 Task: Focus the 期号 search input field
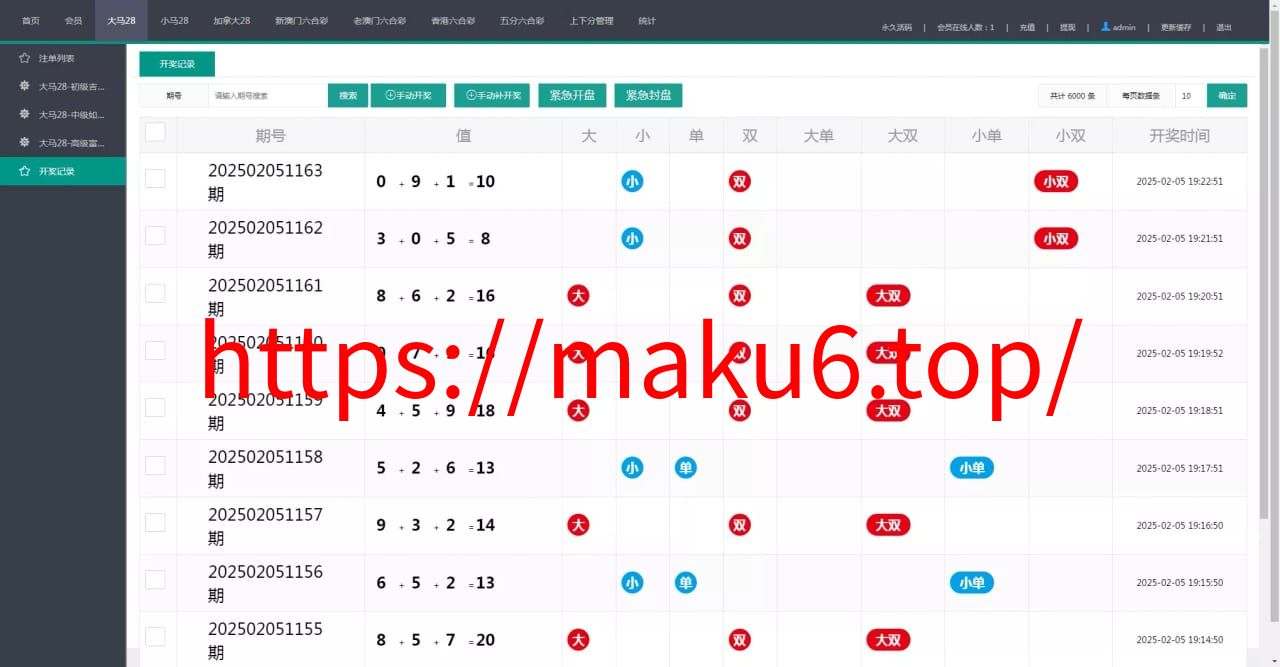(x=267, y=96)
